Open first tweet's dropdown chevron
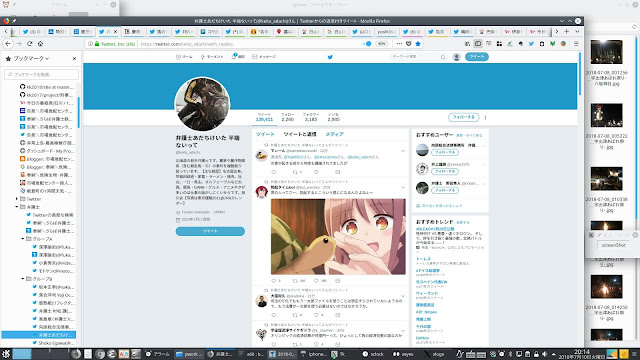 pyautogui.click(x=403, y=151)
